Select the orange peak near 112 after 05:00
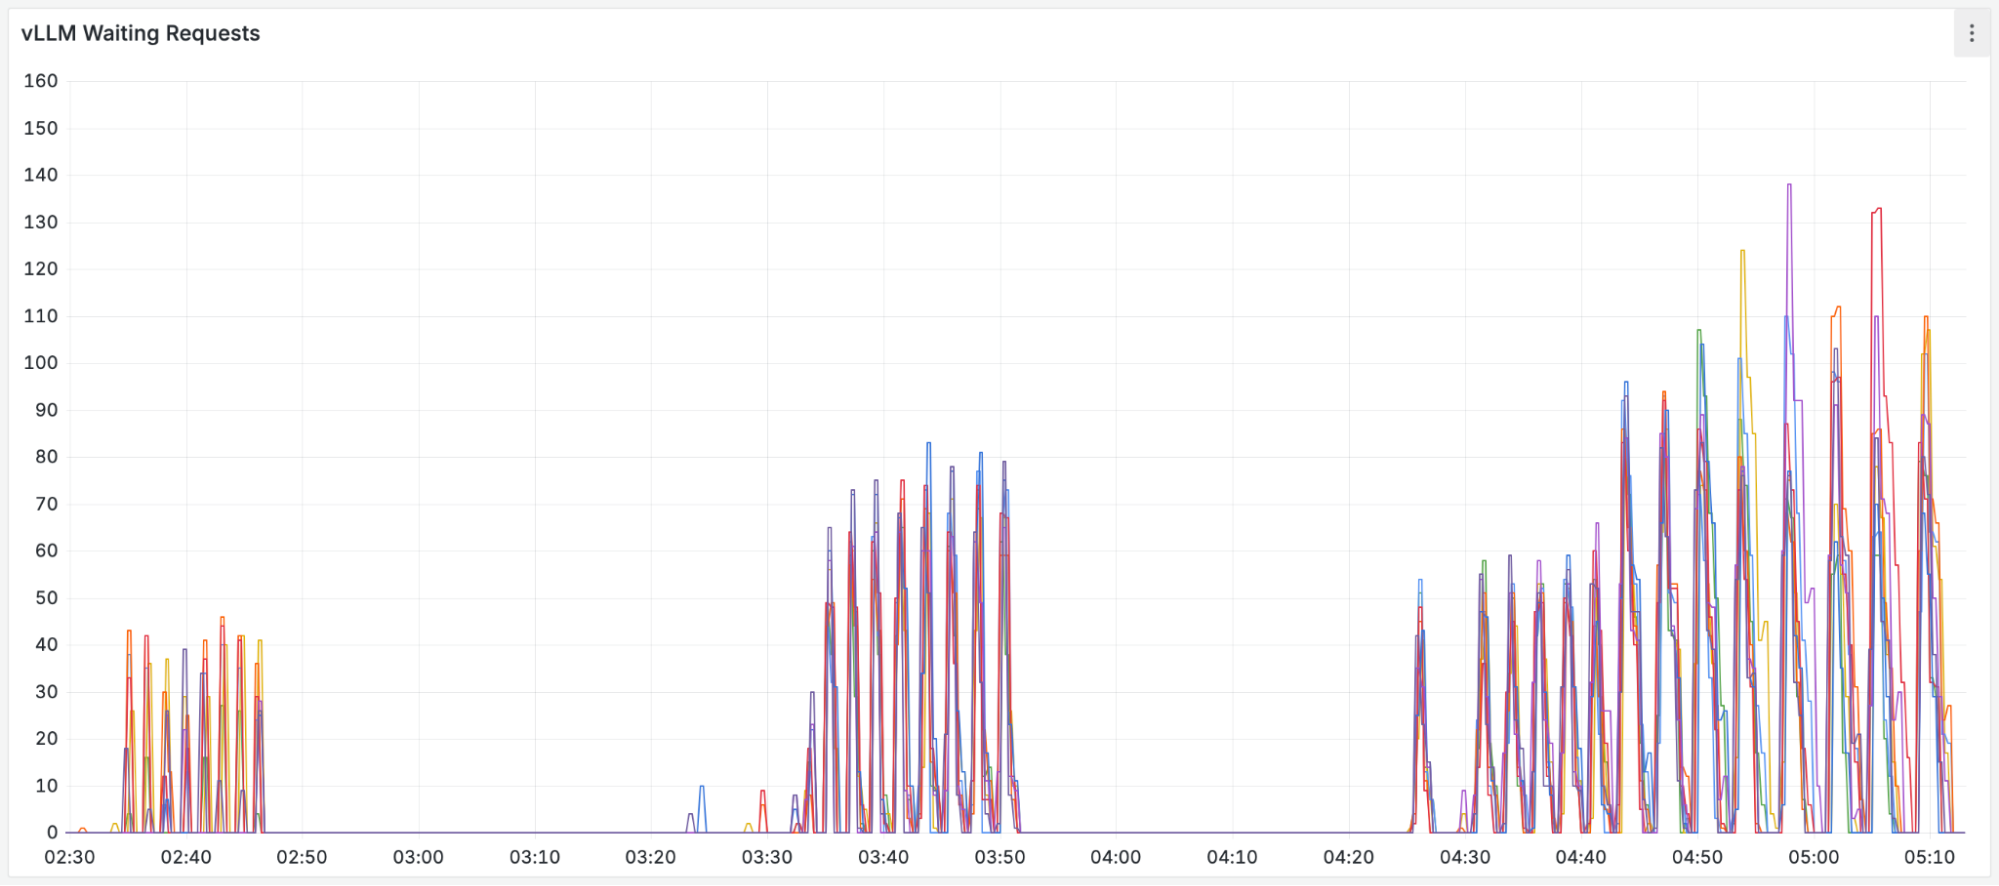1999x886 pixels. pos(1836,308)
